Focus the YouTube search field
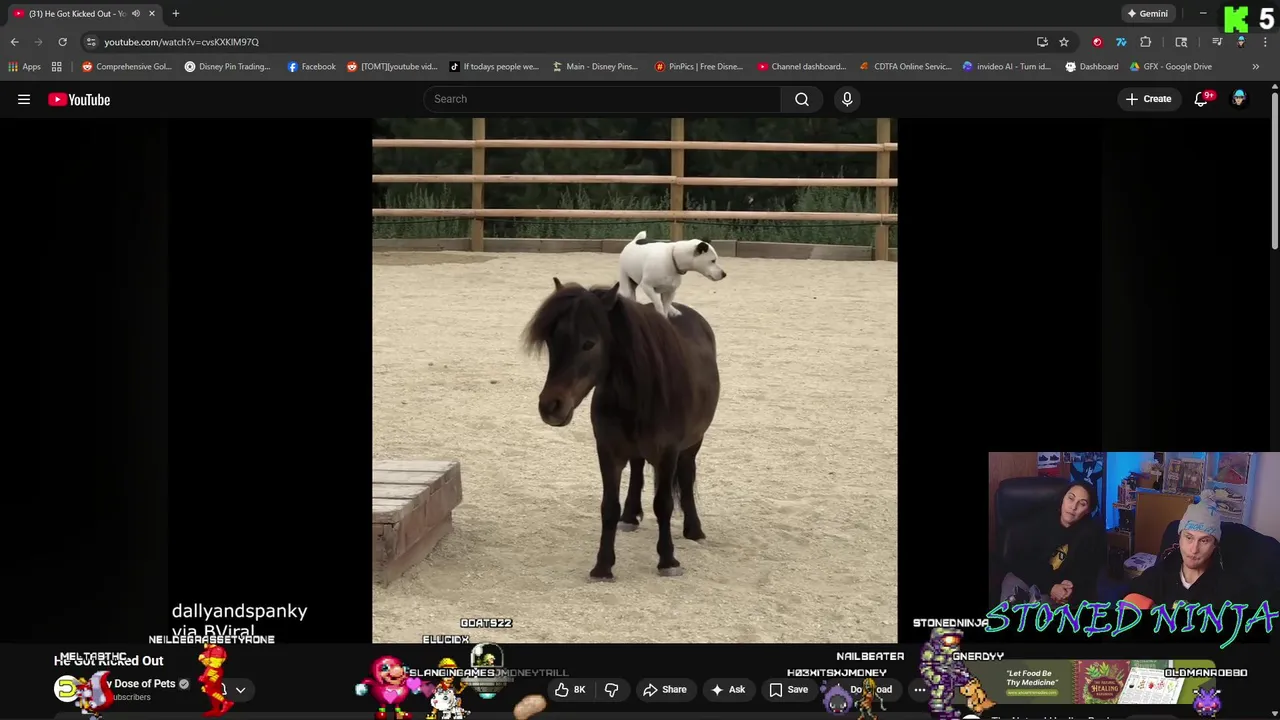The height and width of the screenshot is (720, 1280). click(x=603, y=99)
